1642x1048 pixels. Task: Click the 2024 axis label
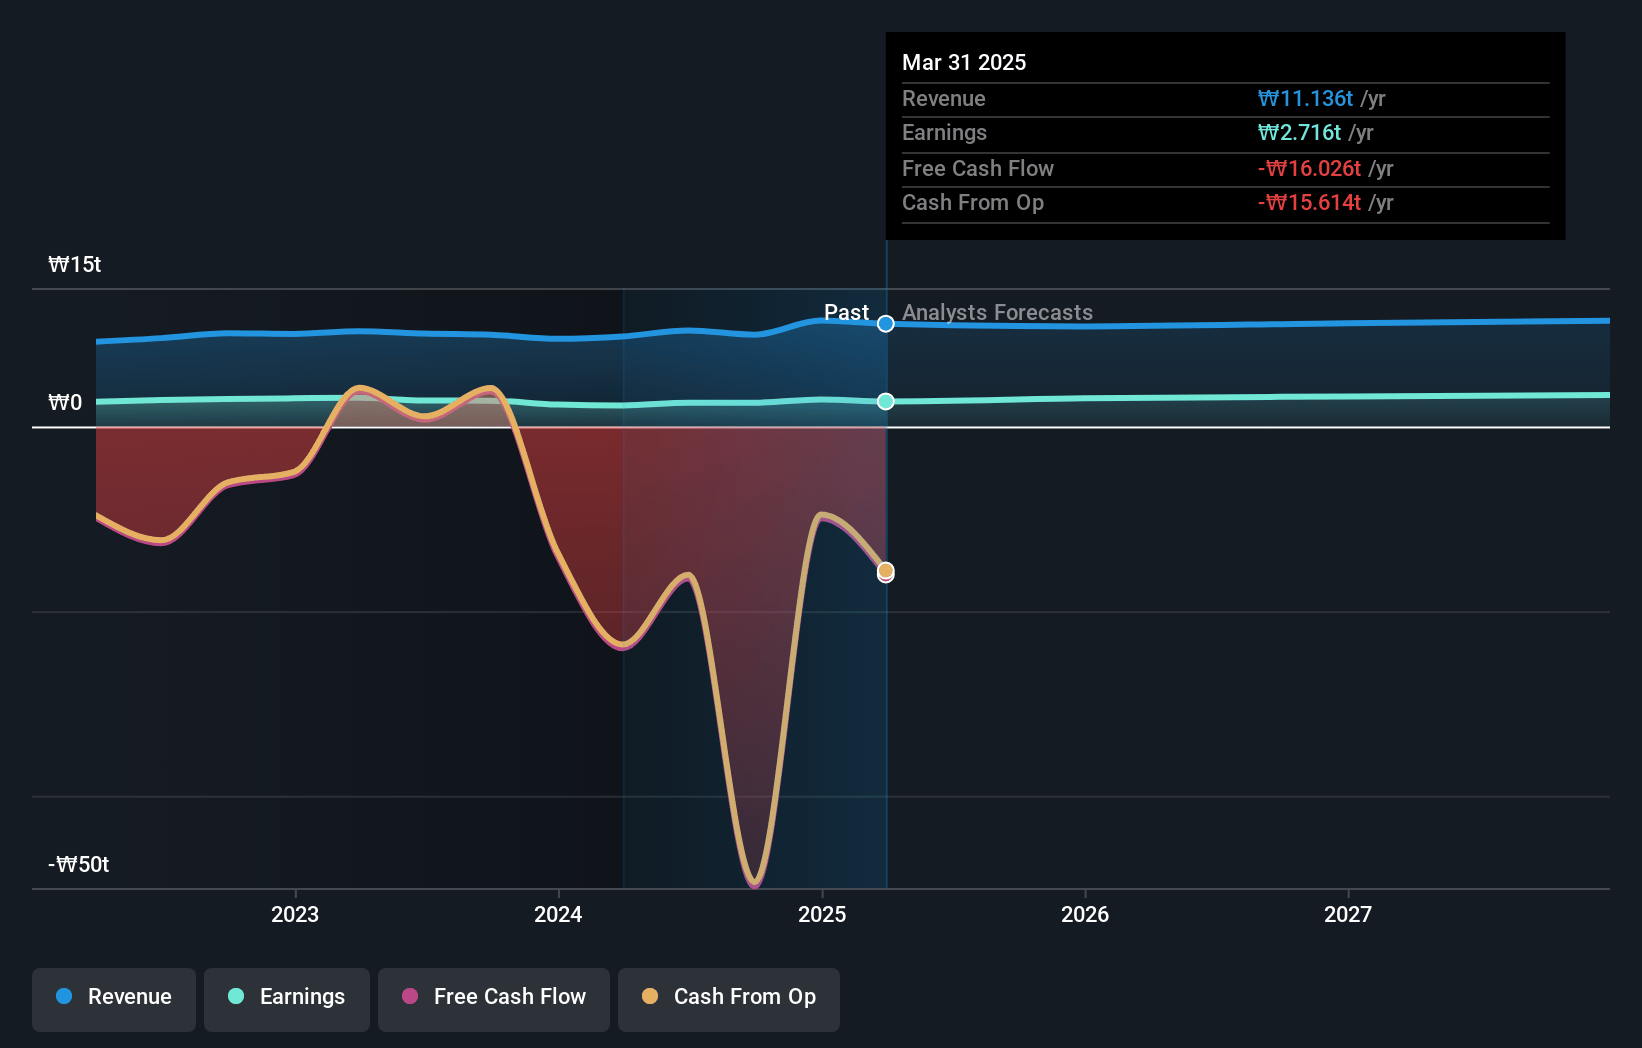coord(558,914)
